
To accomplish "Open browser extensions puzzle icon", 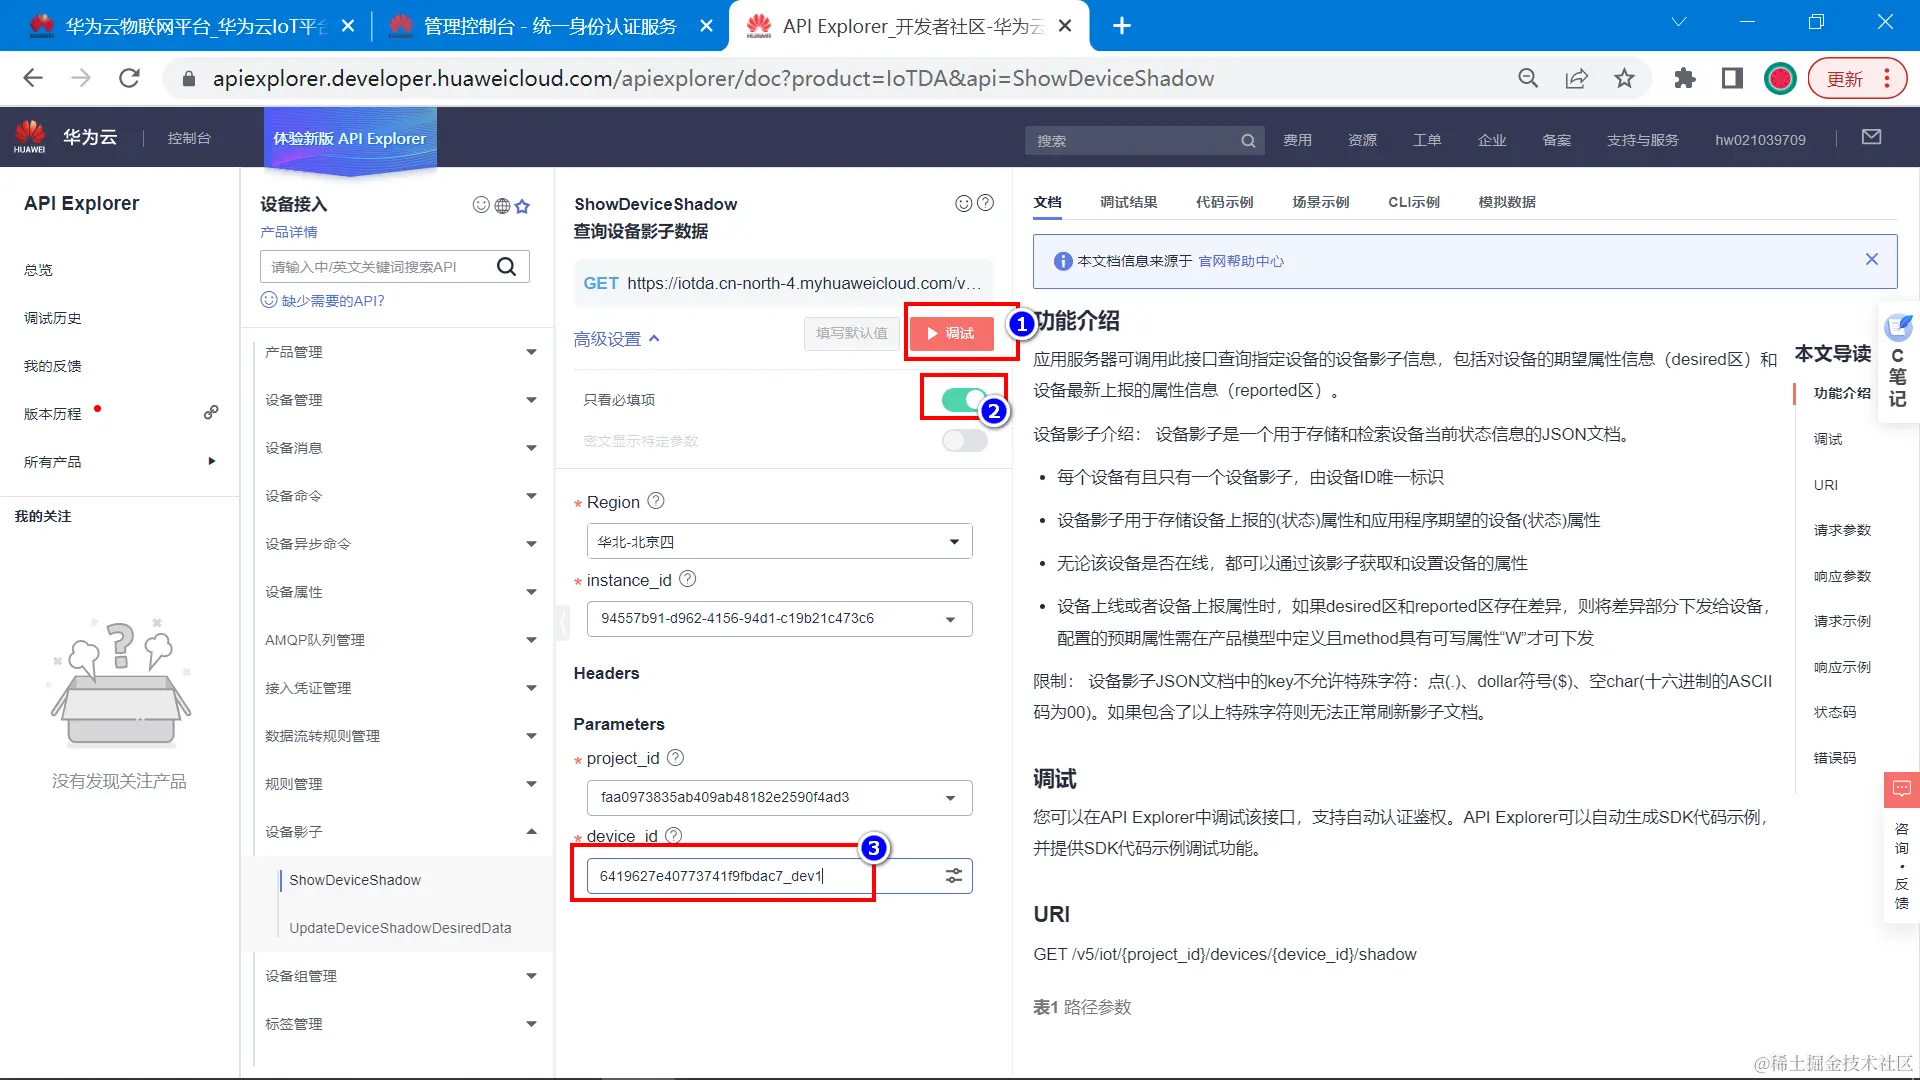I will click(x=1685, y=78).
